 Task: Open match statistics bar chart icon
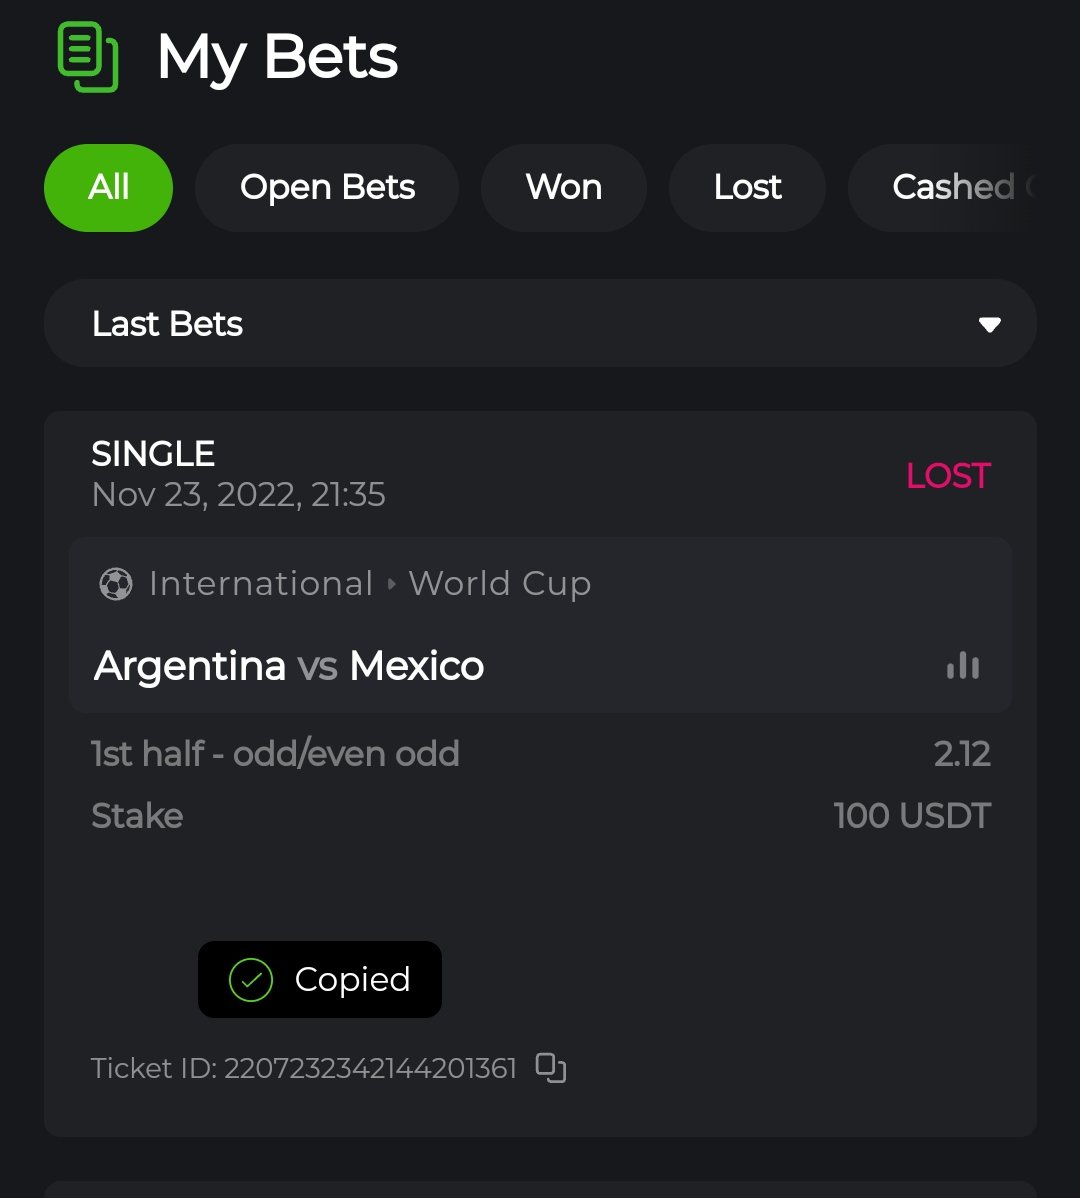(963, 666)
